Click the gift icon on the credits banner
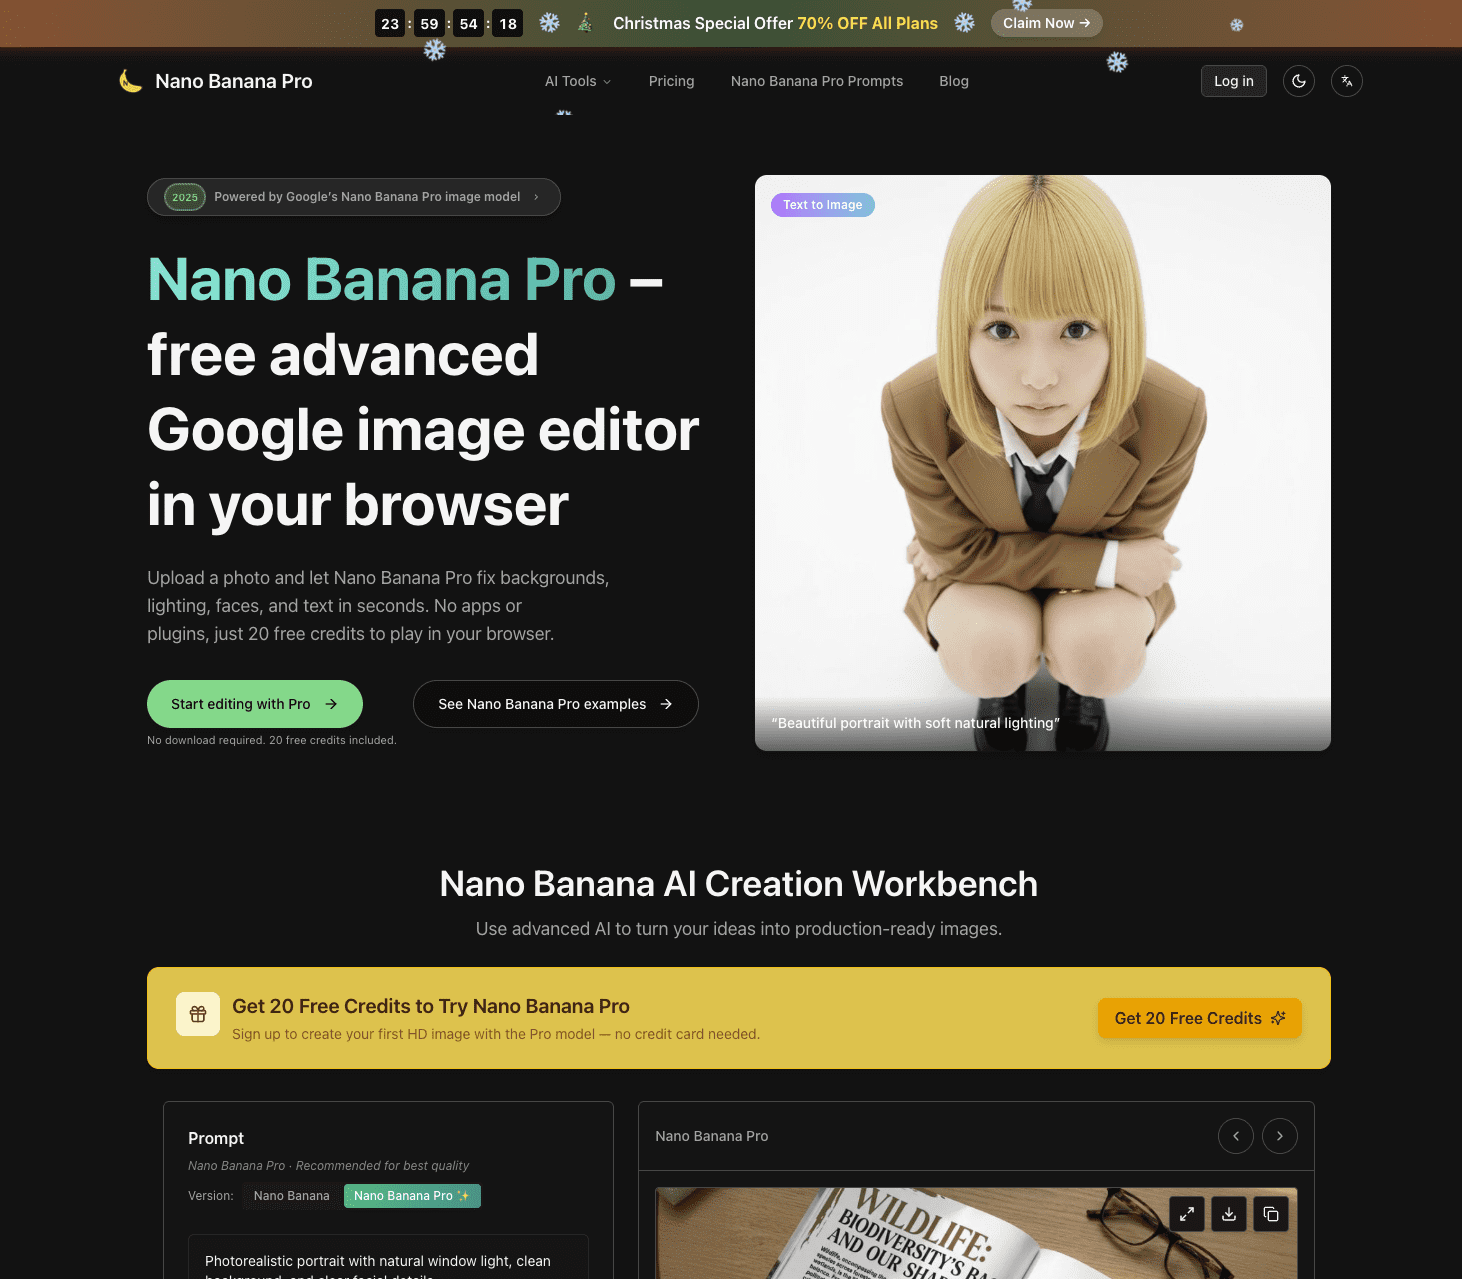This screenshot has height=1279, width=1462. pyautogui.click(x=197, y=1013)
